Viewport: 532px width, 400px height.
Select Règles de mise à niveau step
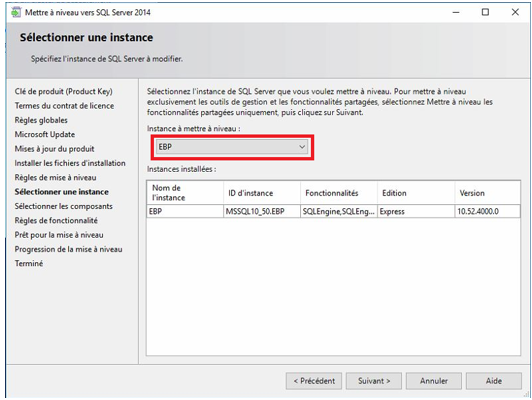pyautogui.click(x=55, y=177)
